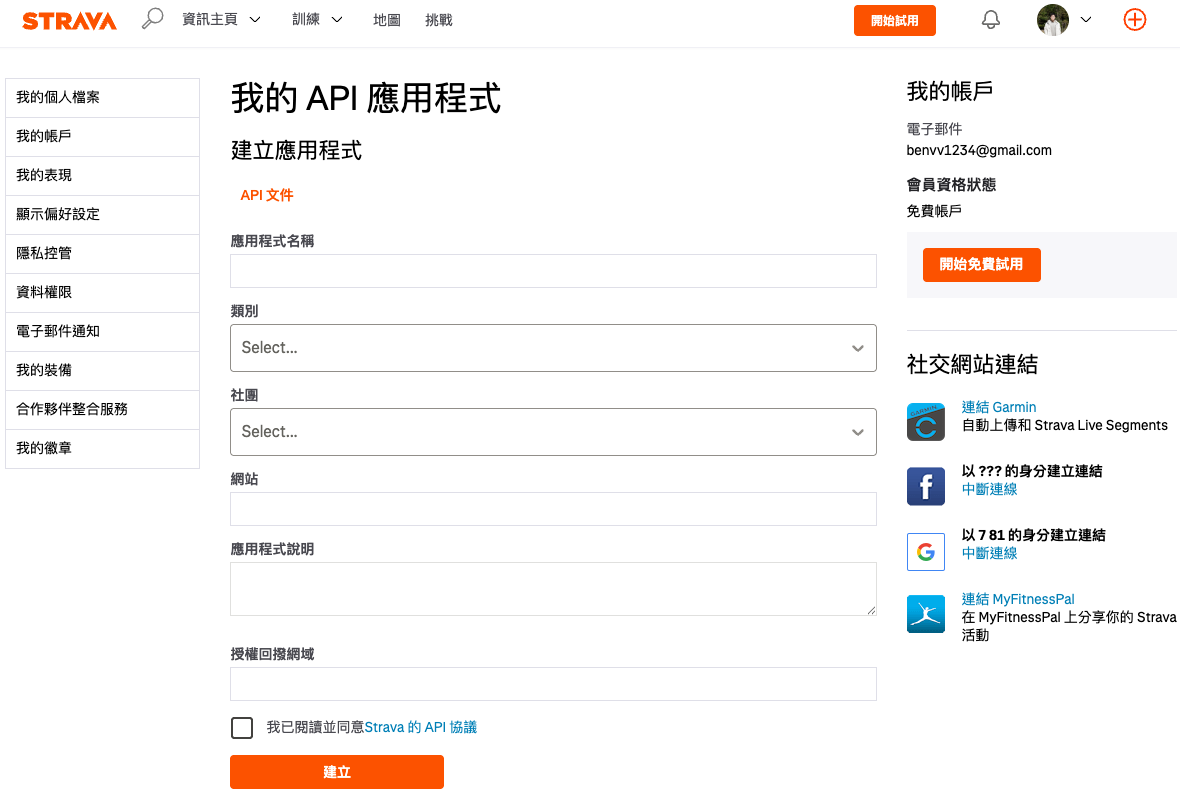This screenshot has height=801, width=1180.
Task: Focus the 應用程式說明 text area
Action: [553, 589]
